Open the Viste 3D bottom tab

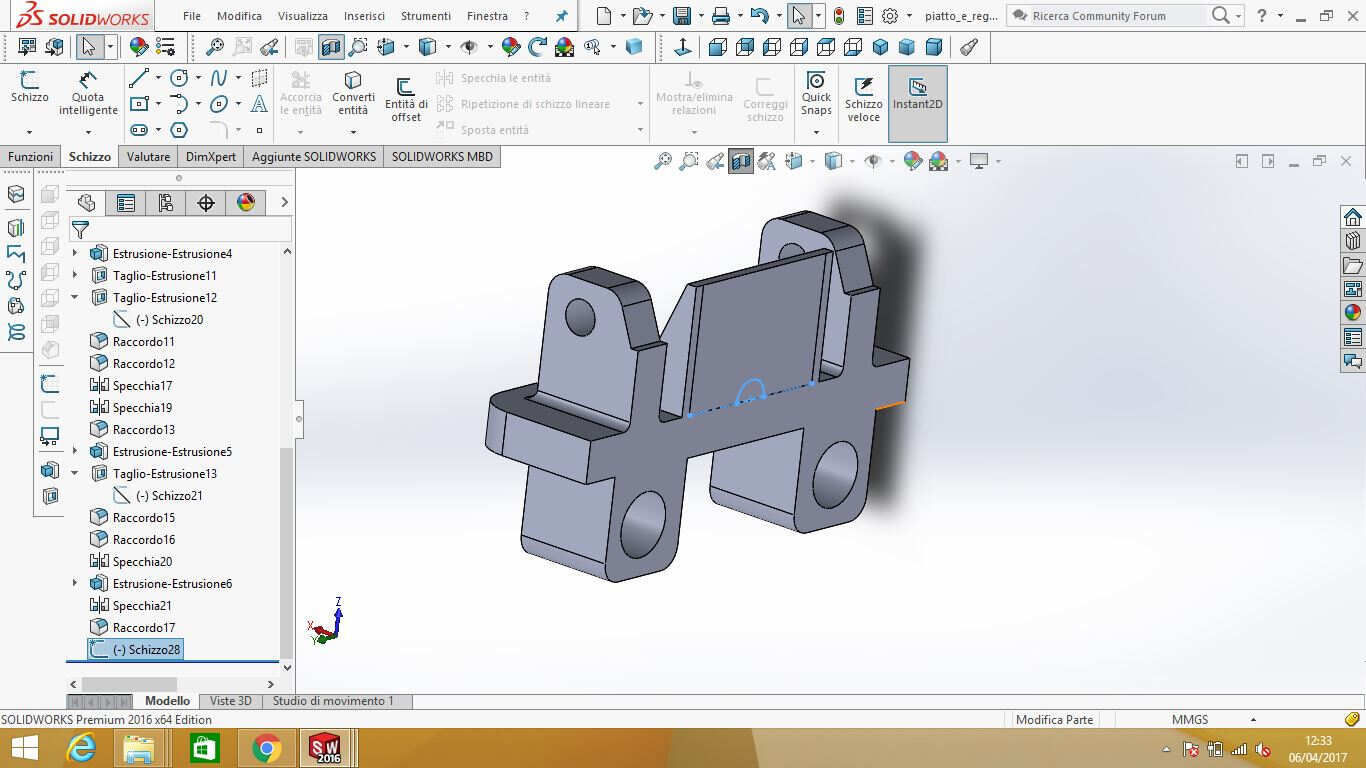[x=231, y=701]
